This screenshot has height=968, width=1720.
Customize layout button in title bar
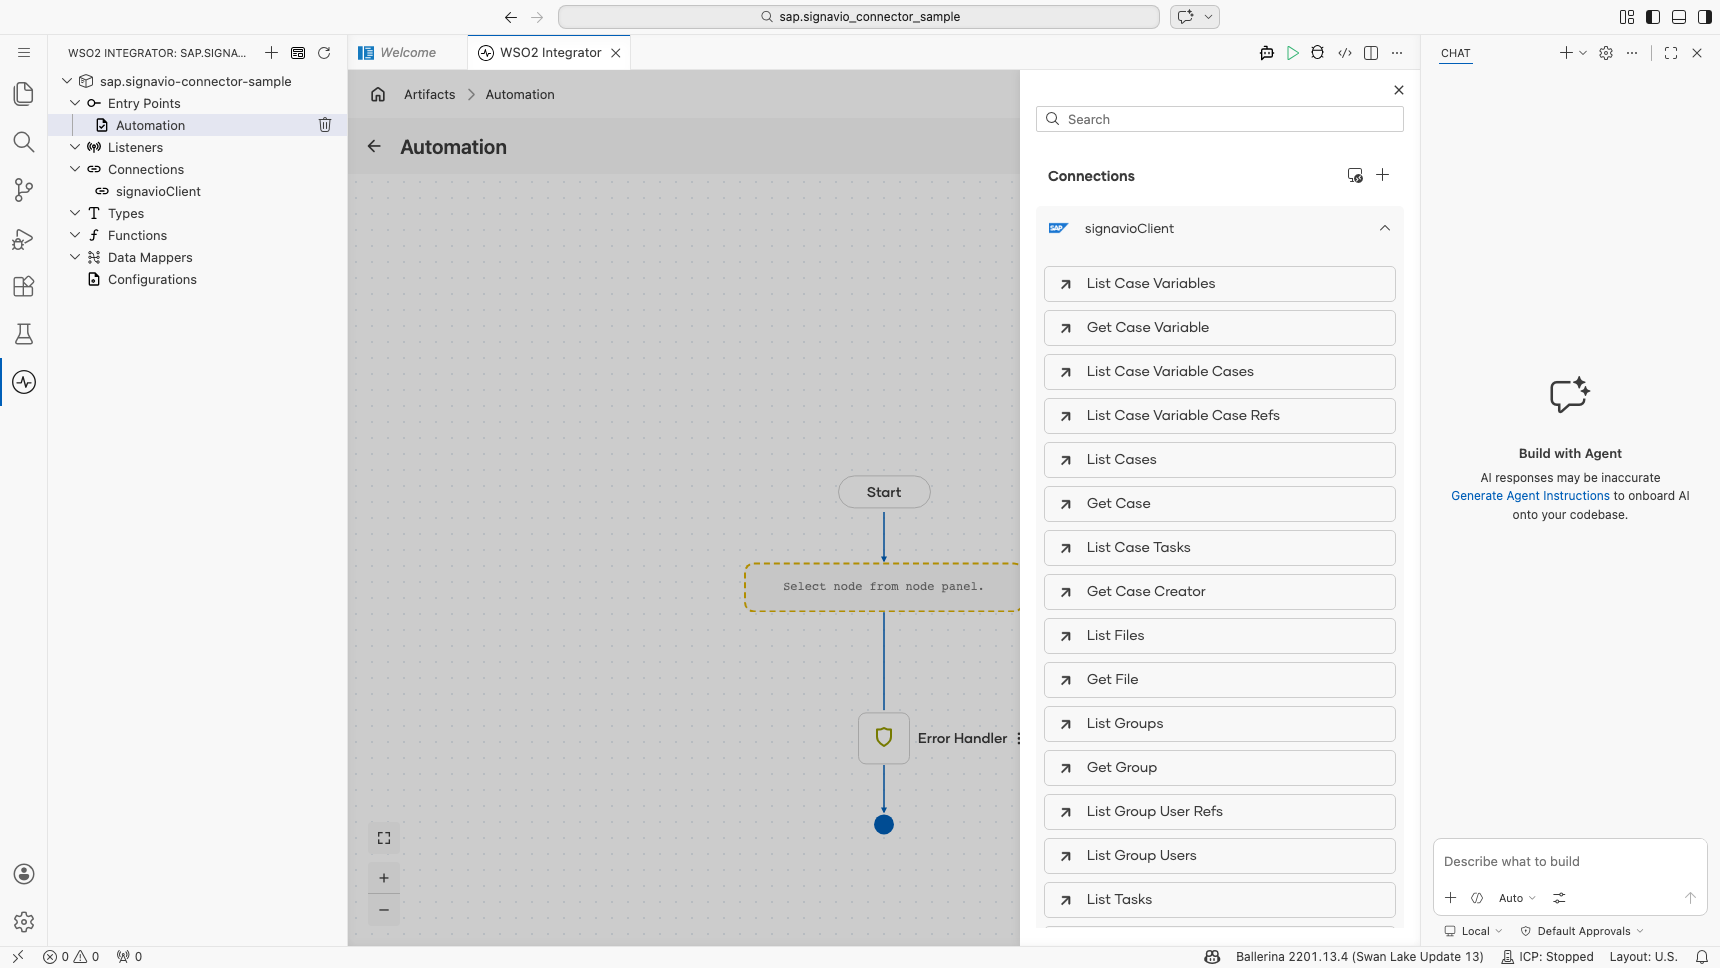pos(1627,17)
